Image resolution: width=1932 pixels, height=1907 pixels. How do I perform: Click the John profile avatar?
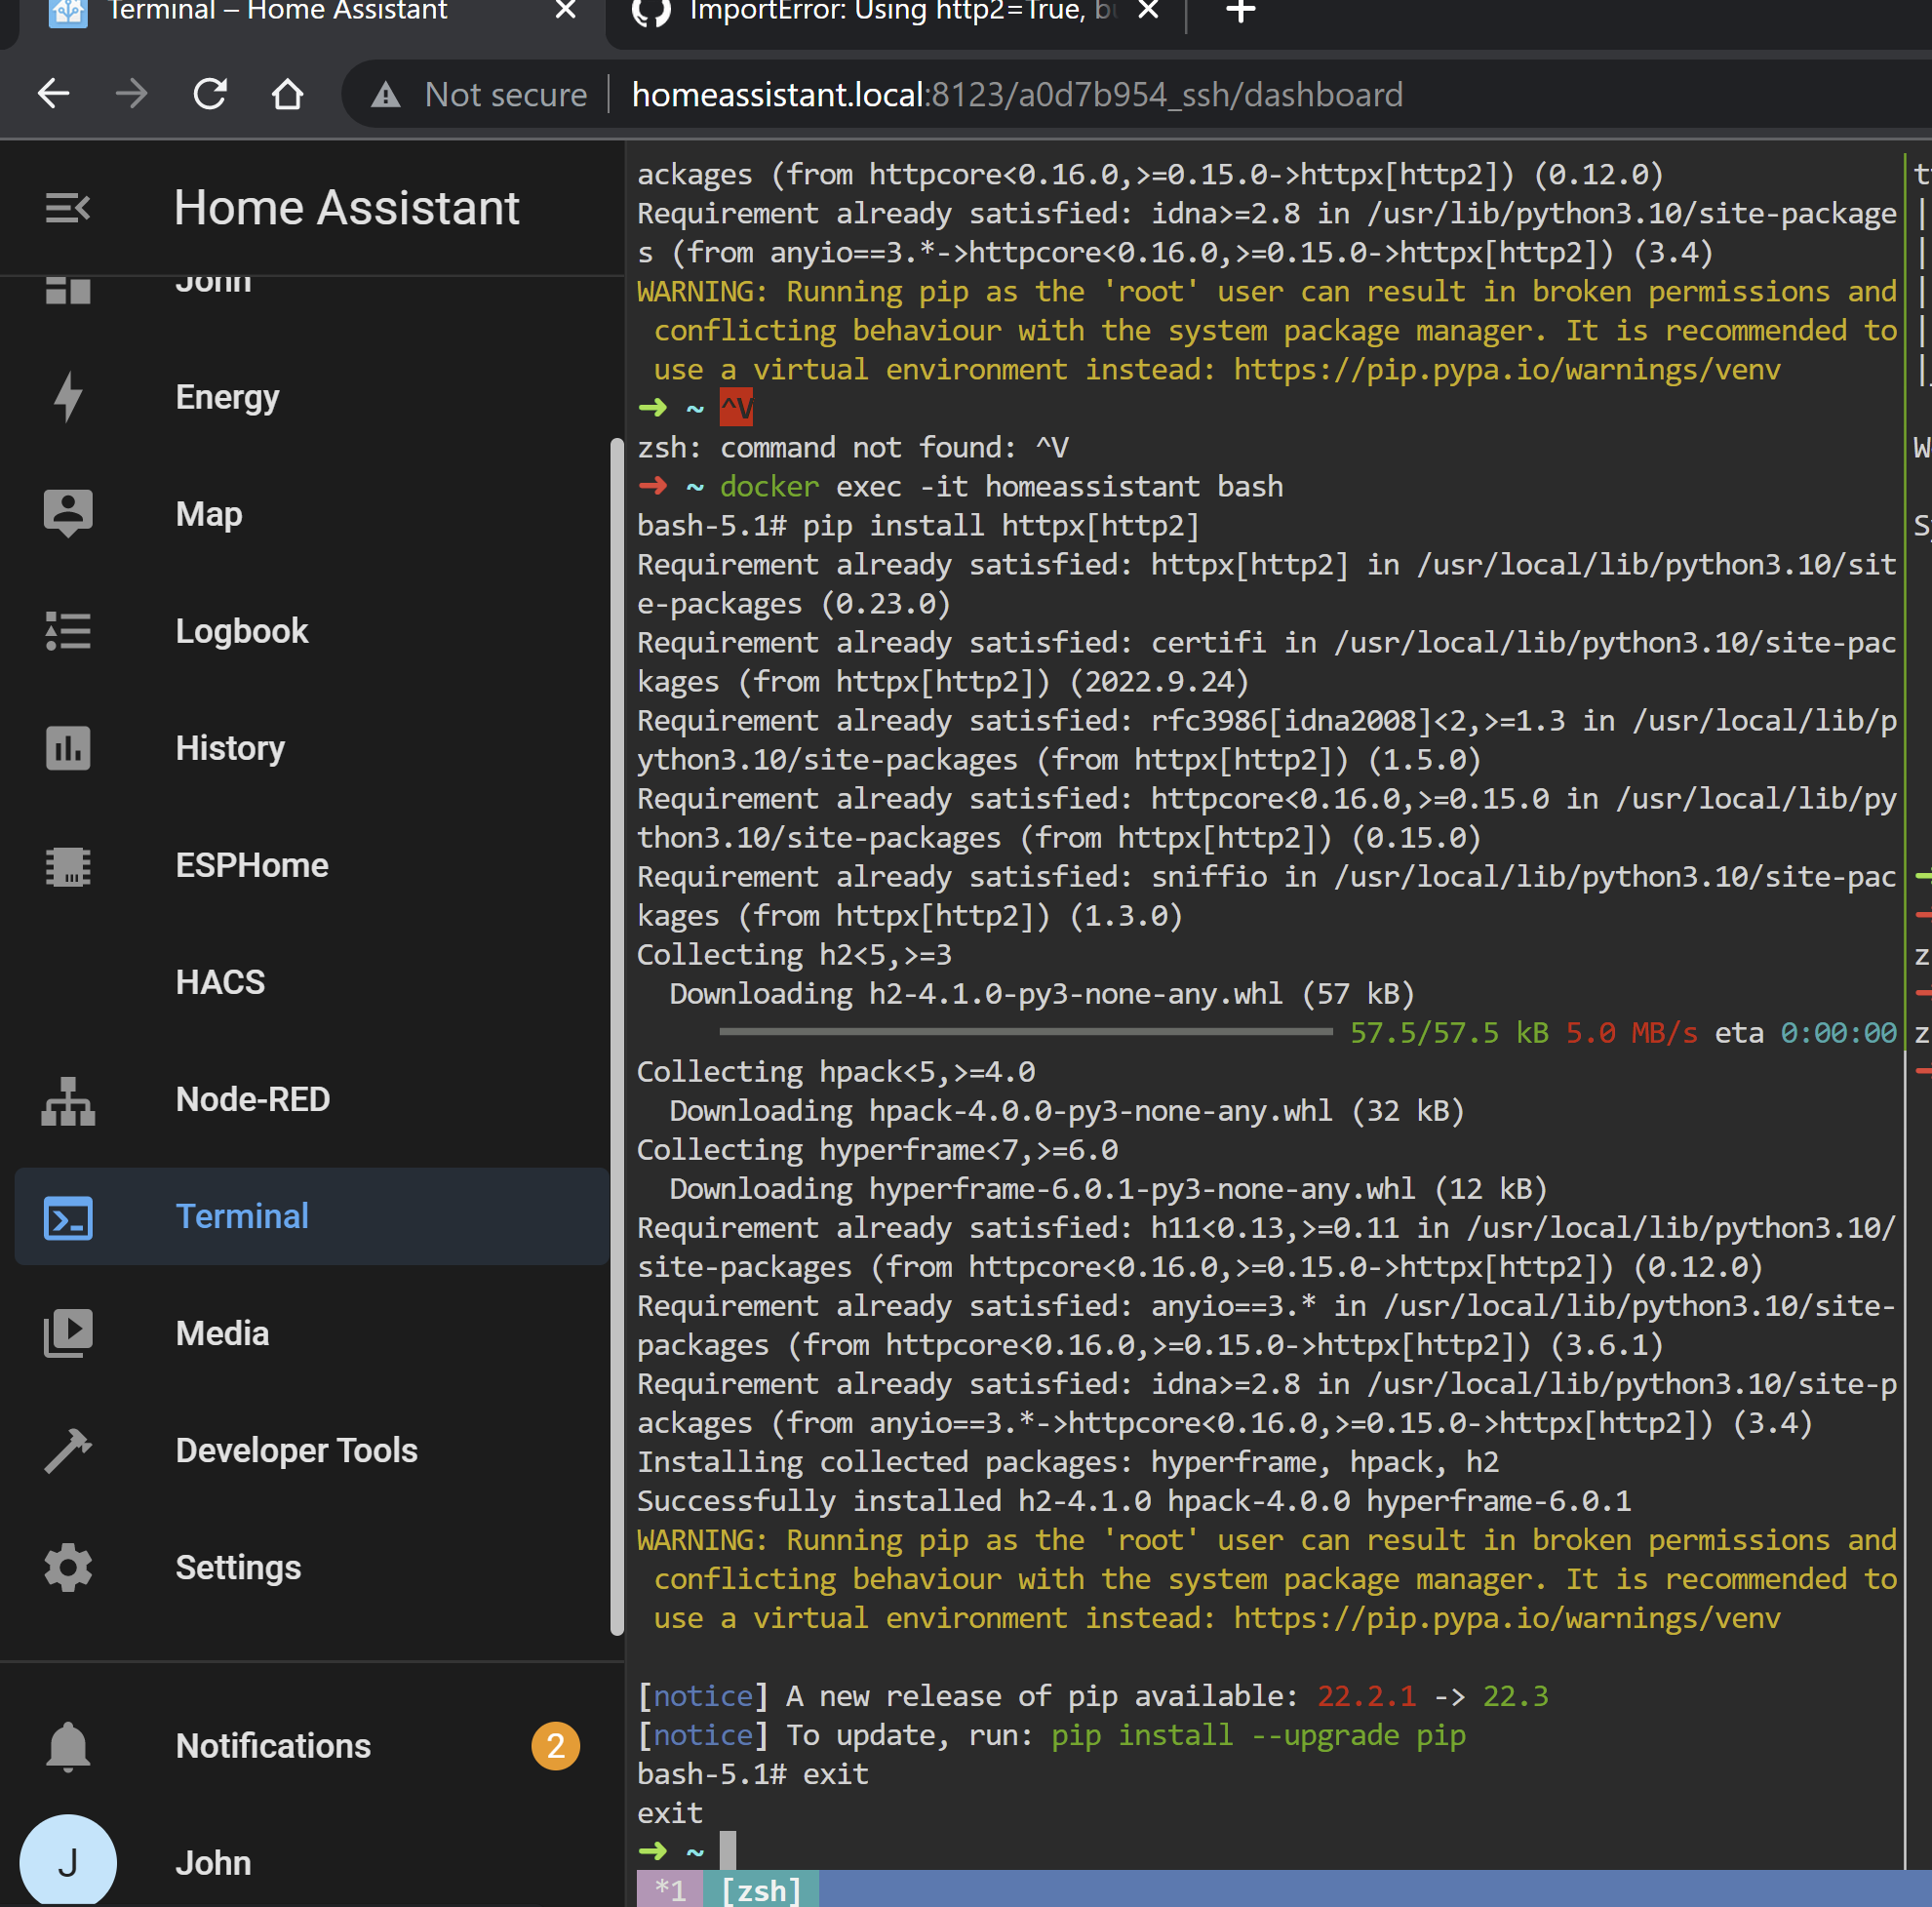click(x=67, y=1861)
